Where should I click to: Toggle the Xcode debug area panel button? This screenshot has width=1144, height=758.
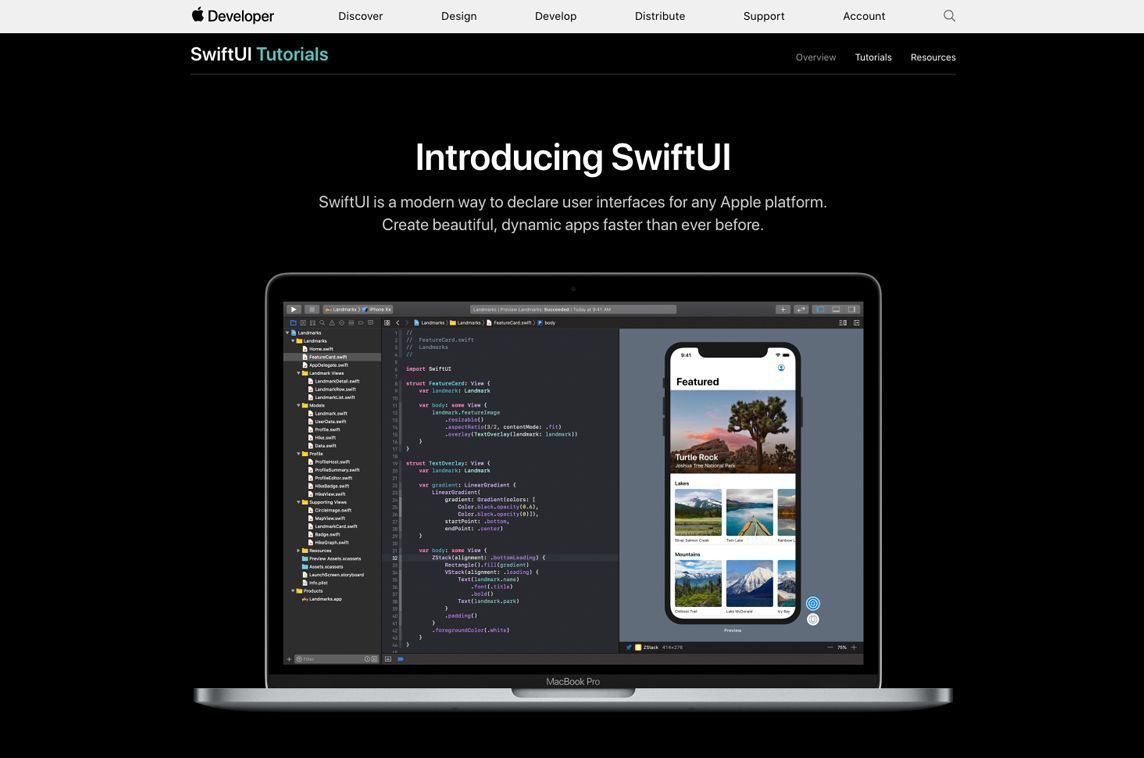tap(836, 309)
